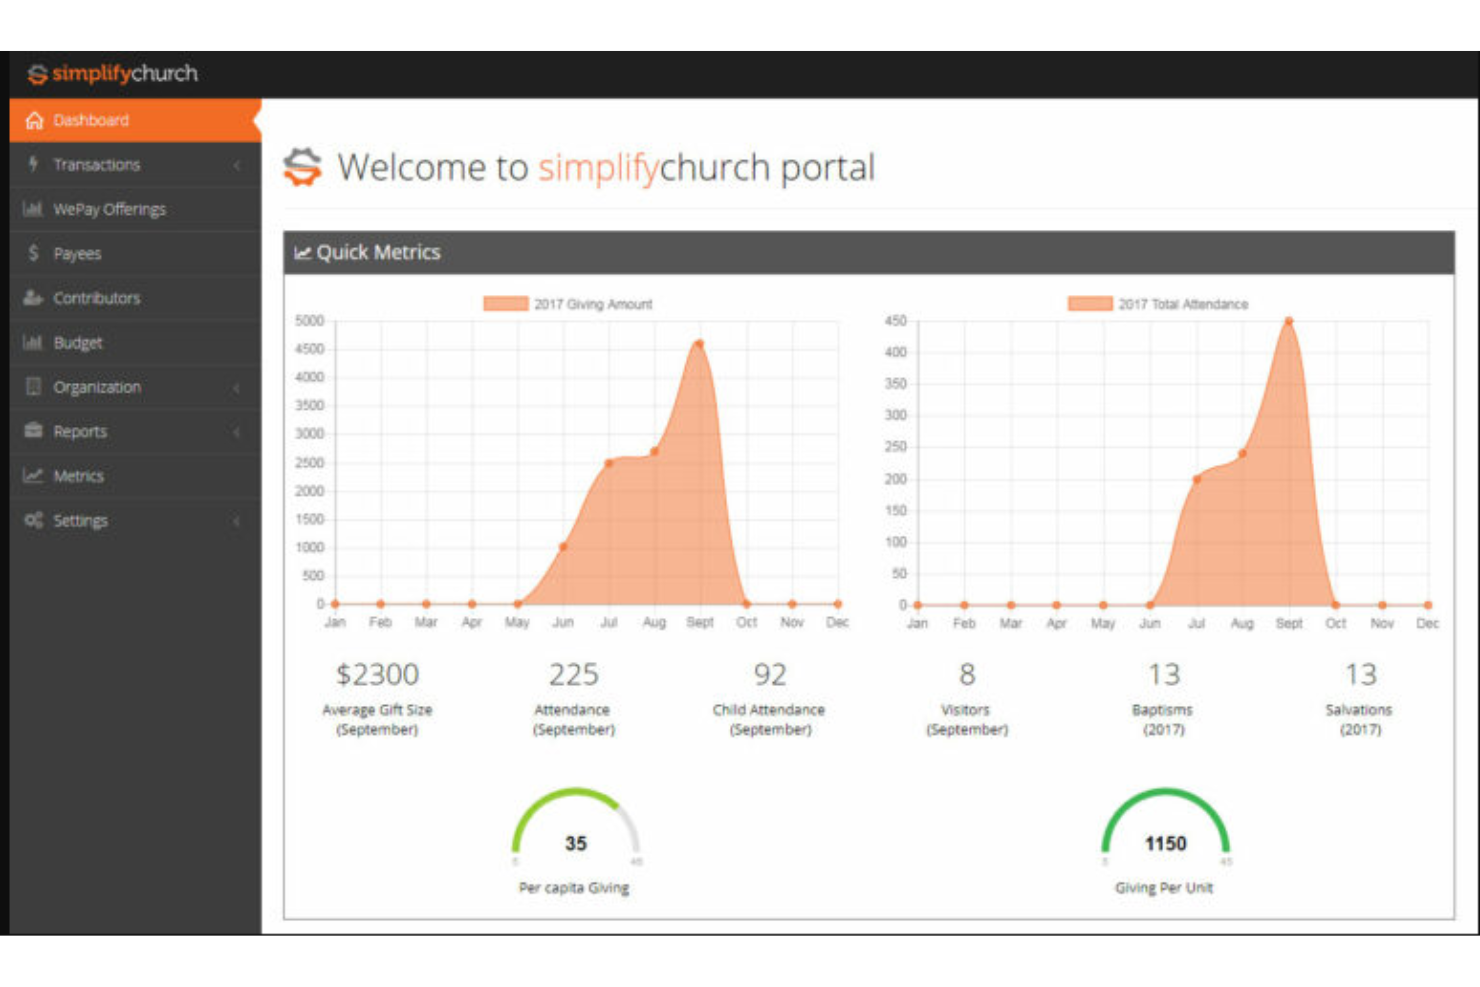Click the Metrics line chart icon
Image resolution: width=1480 pixels, height=987 pixels.
33,476
